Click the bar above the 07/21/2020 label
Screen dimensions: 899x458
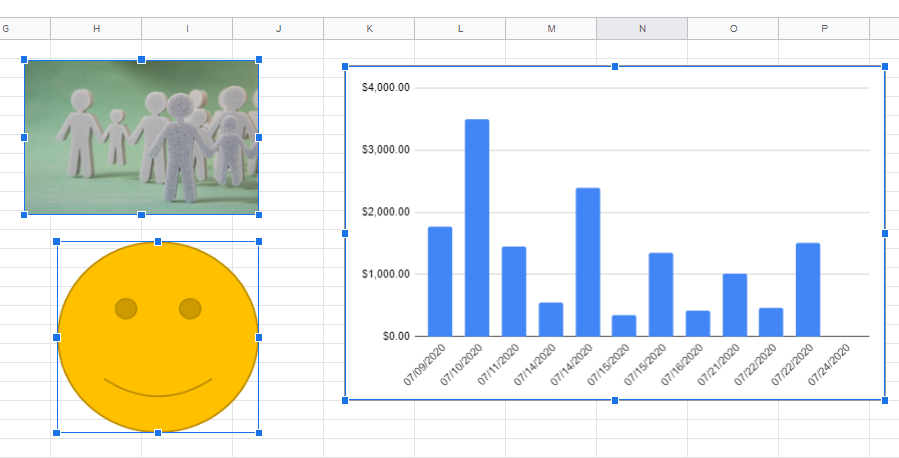click(735, 305)
